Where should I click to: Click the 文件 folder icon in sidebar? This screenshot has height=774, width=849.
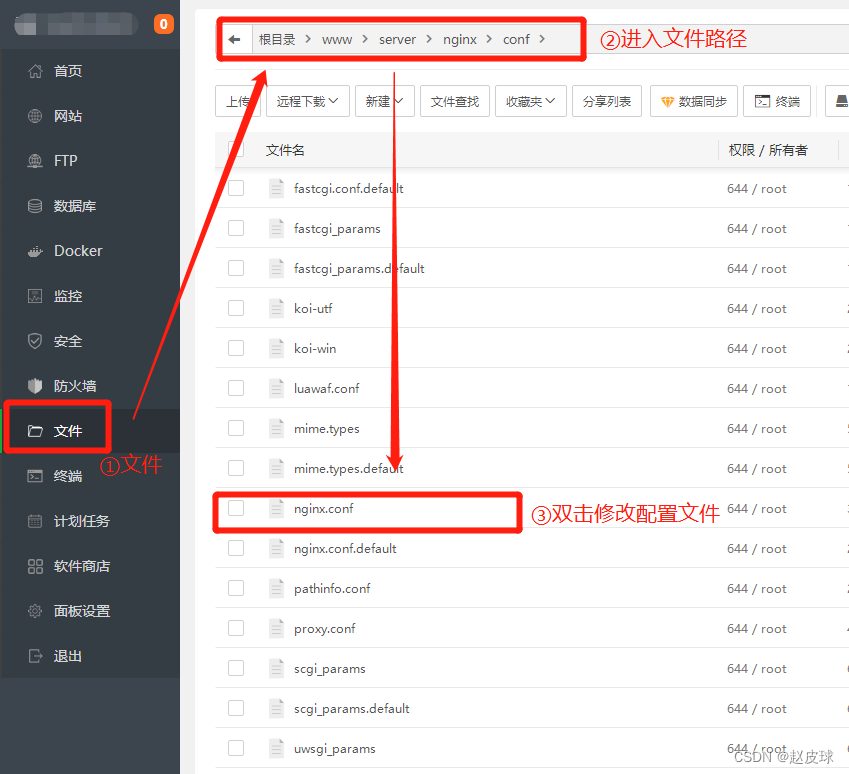(35, 431)
